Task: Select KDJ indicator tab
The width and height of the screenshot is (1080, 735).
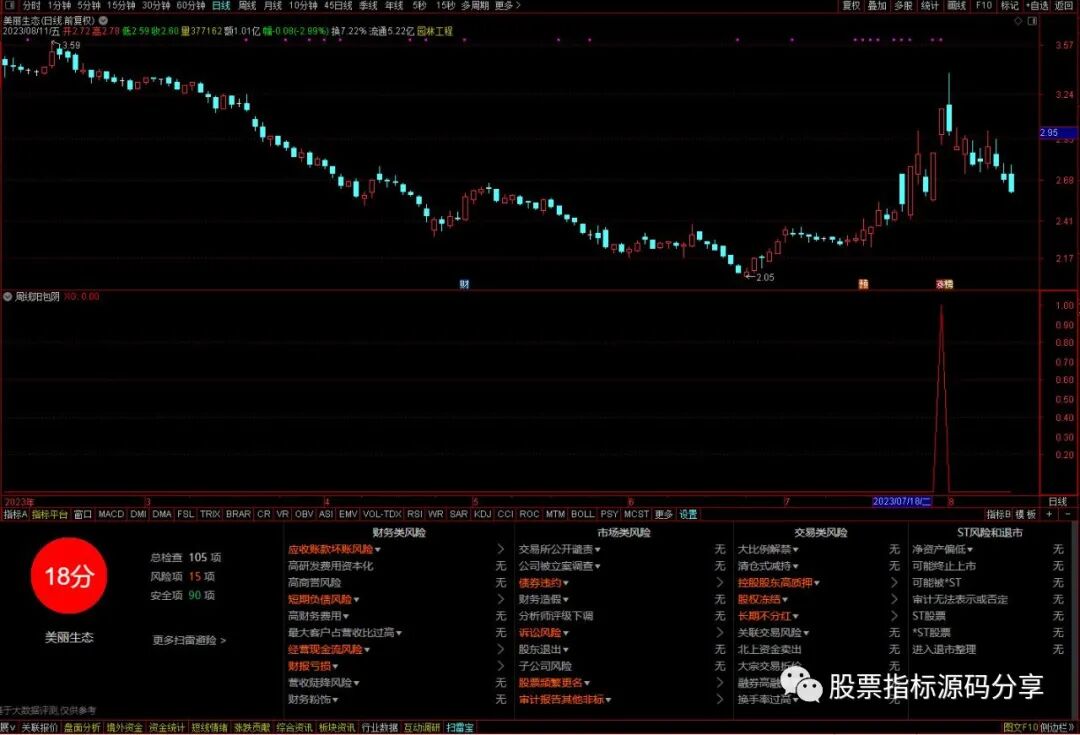Action: (483, 514)
